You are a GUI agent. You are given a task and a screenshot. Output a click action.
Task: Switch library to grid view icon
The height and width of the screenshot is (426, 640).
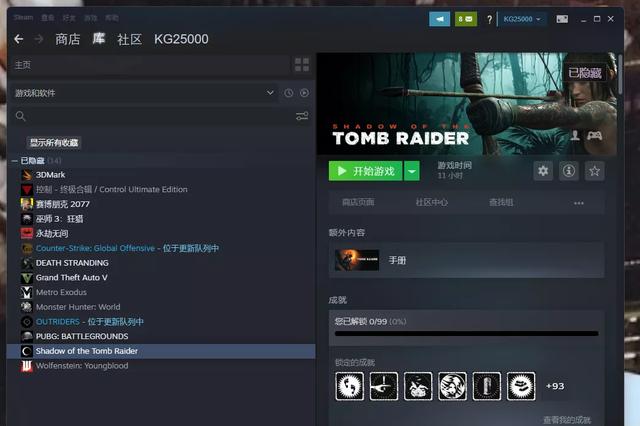302,64
